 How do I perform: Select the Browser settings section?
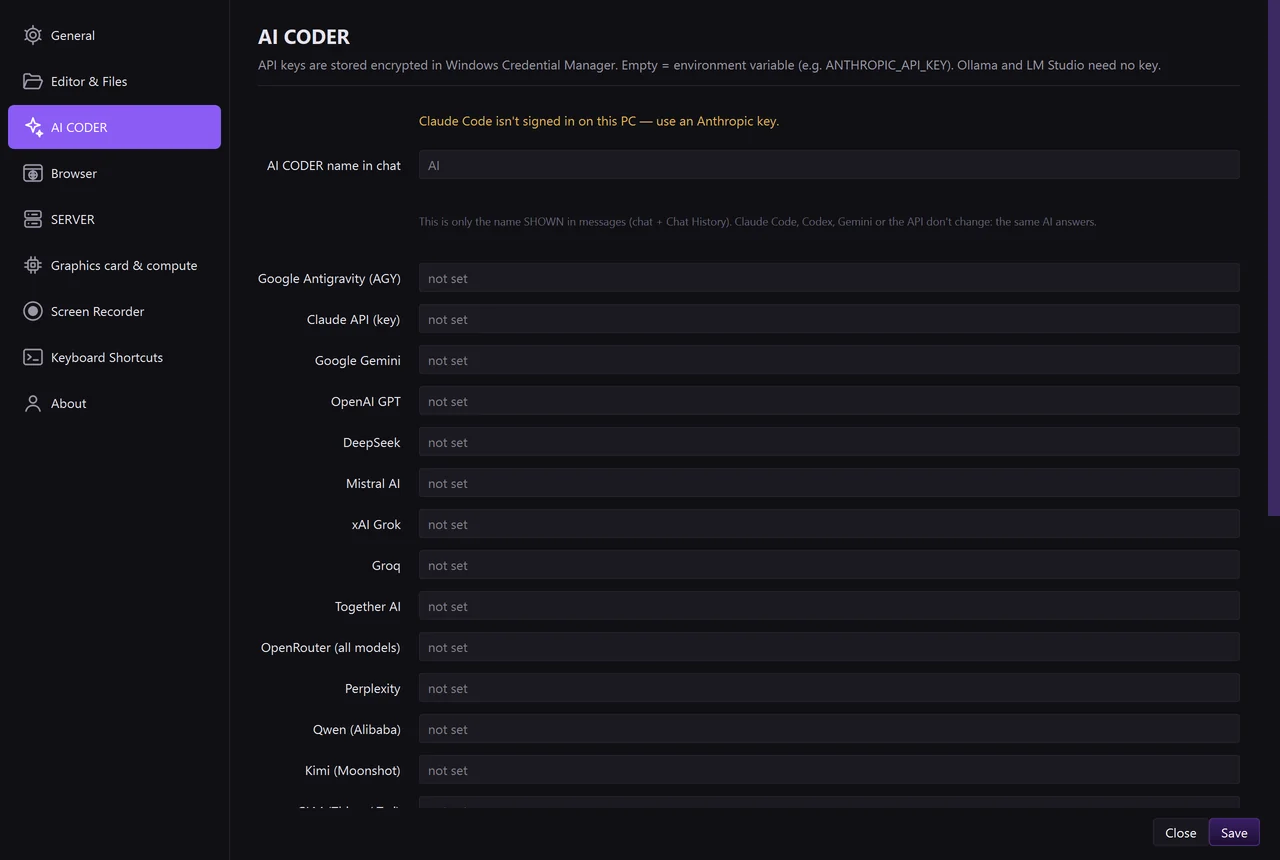point(114,173)
